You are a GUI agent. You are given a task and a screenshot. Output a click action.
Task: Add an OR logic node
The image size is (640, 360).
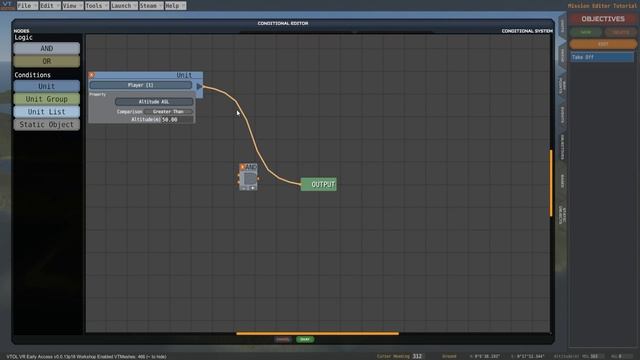pyautogui.click(x=47, y=61)
